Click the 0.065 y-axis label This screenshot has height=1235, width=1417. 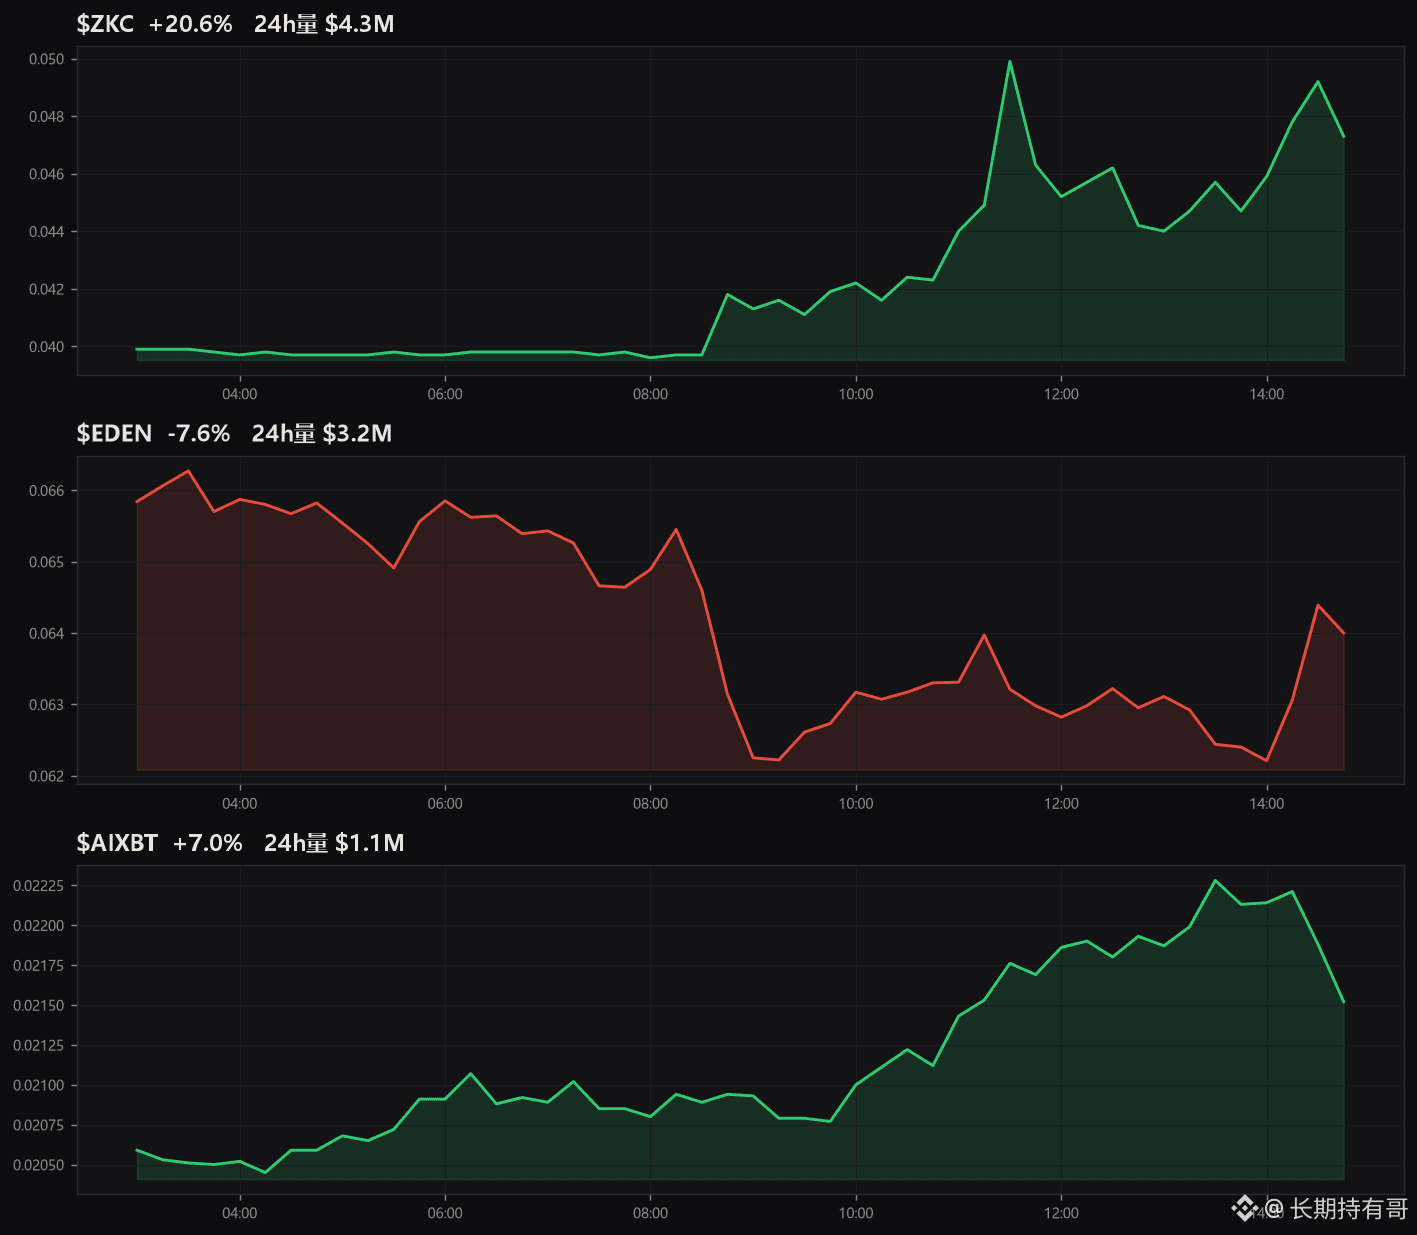click(46, 562)
